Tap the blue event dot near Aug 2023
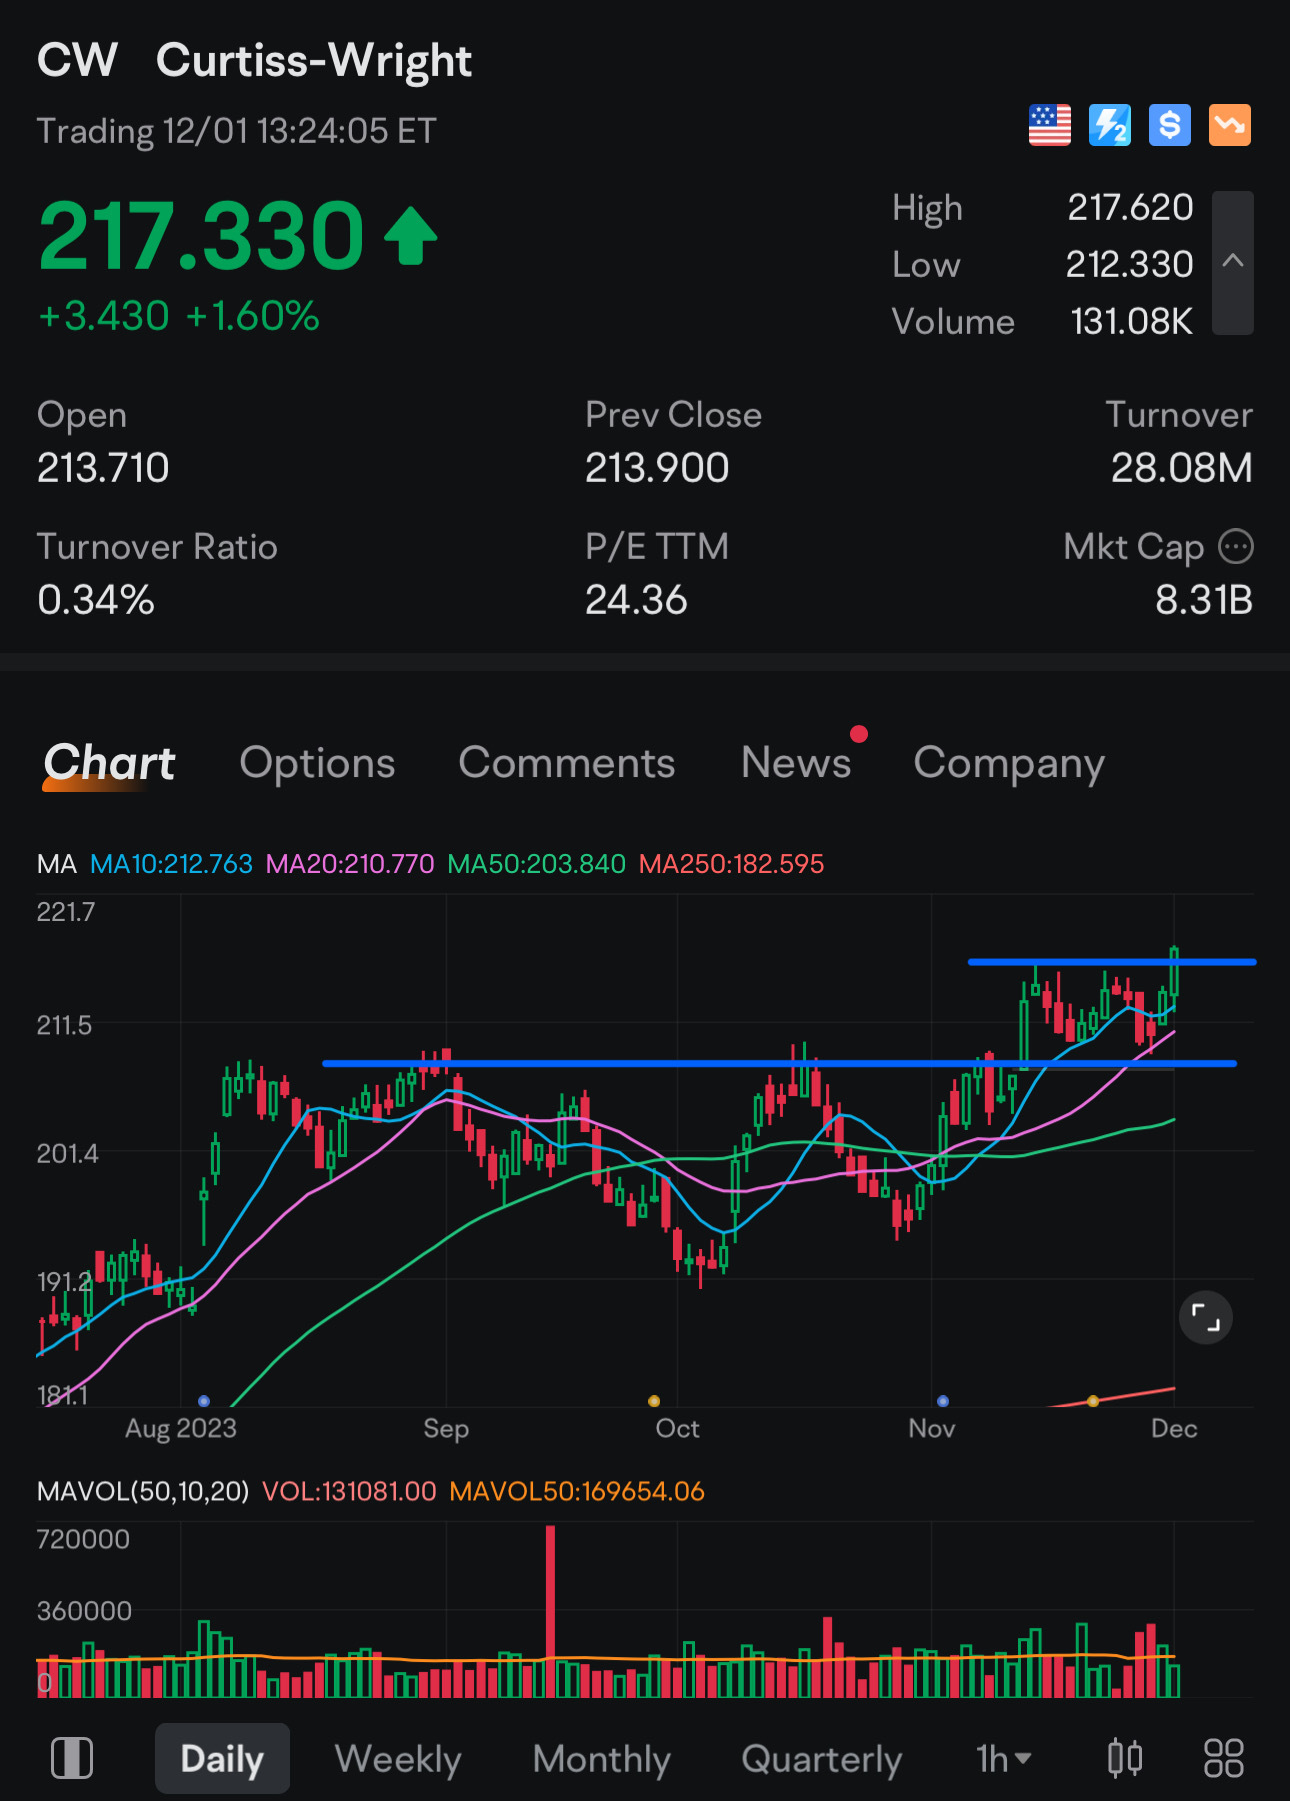Screen dimensions: 1290x1801 pos(204,1401)
